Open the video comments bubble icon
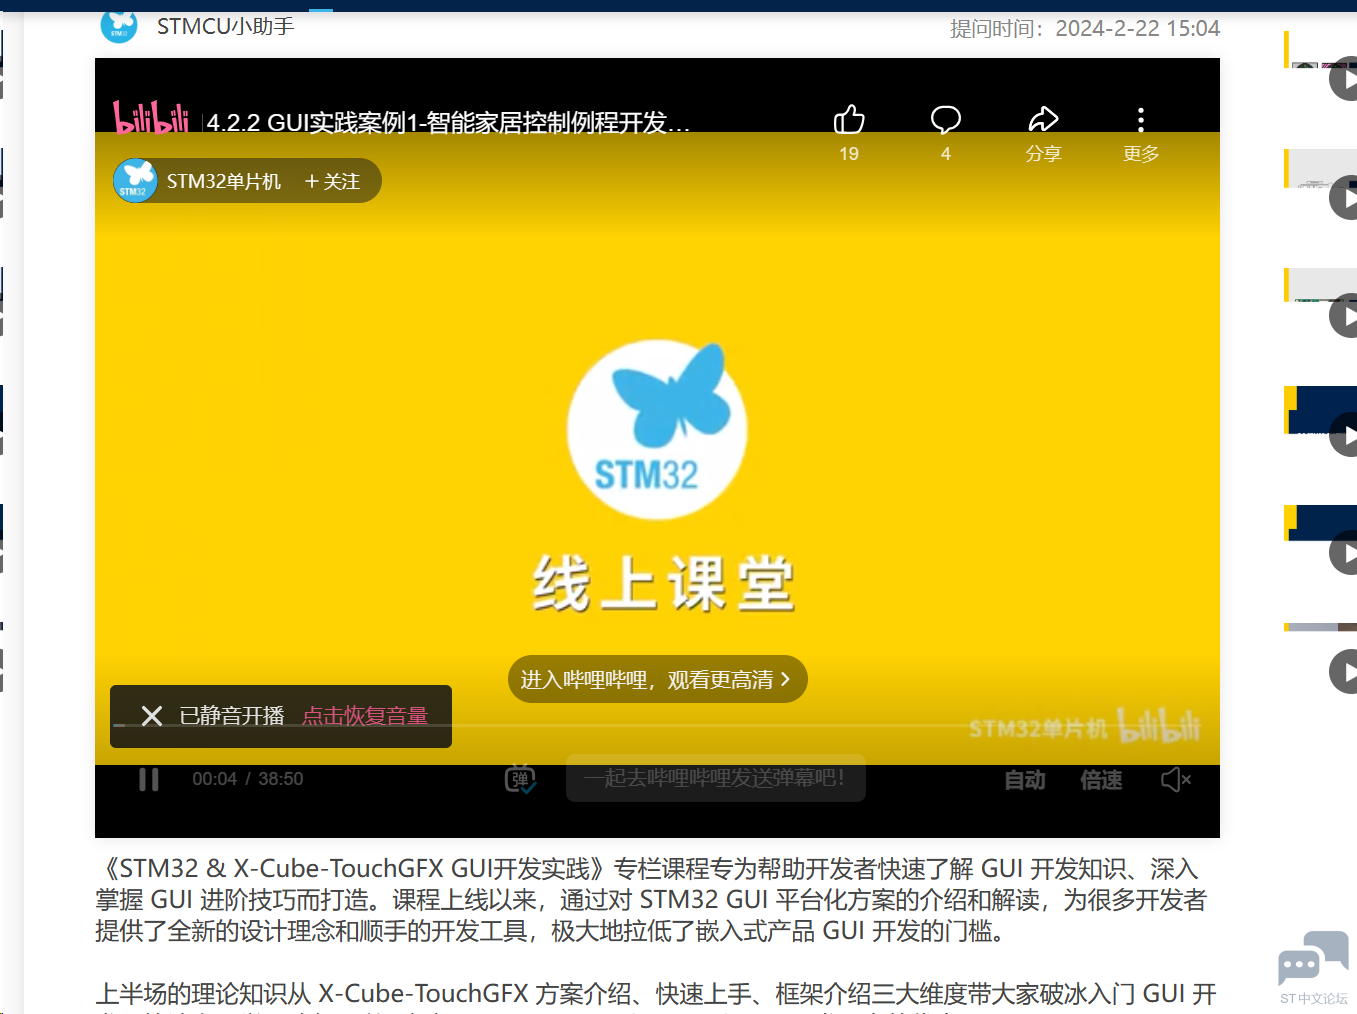Image resolution: width=1357 pixels, height=1014 pixels. [946, 121]
